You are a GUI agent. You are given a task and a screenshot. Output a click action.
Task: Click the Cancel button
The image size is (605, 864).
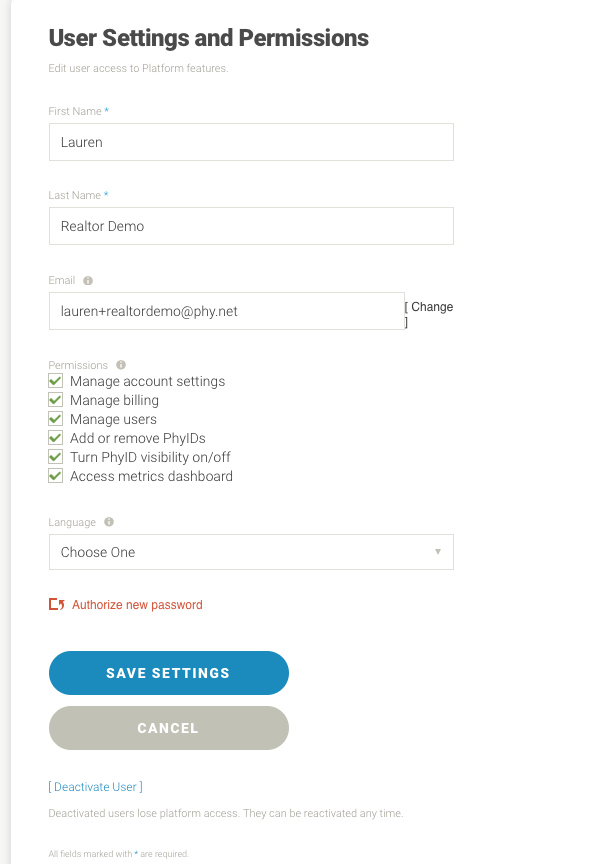click(x=168, y=728)
